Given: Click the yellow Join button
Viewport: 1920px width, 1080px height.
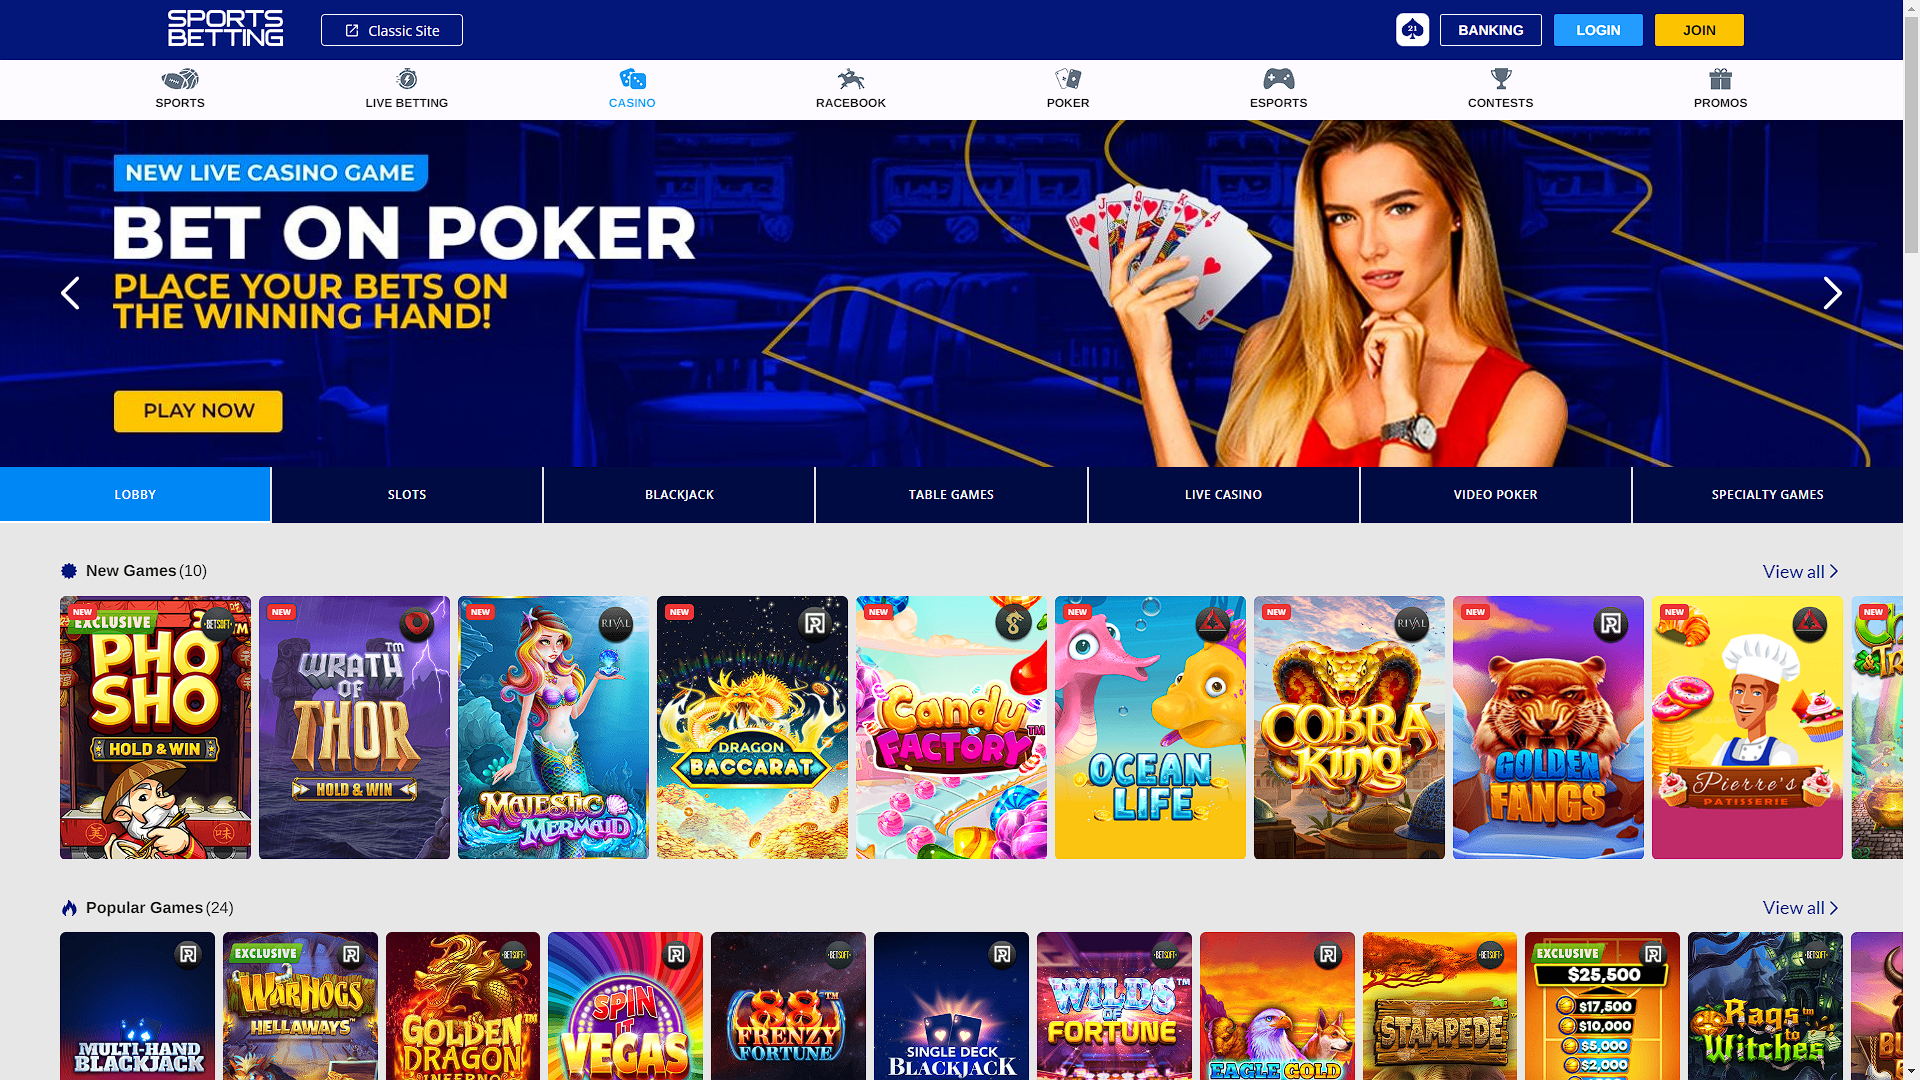Looking at the screenshot, I should (1699, 30).
